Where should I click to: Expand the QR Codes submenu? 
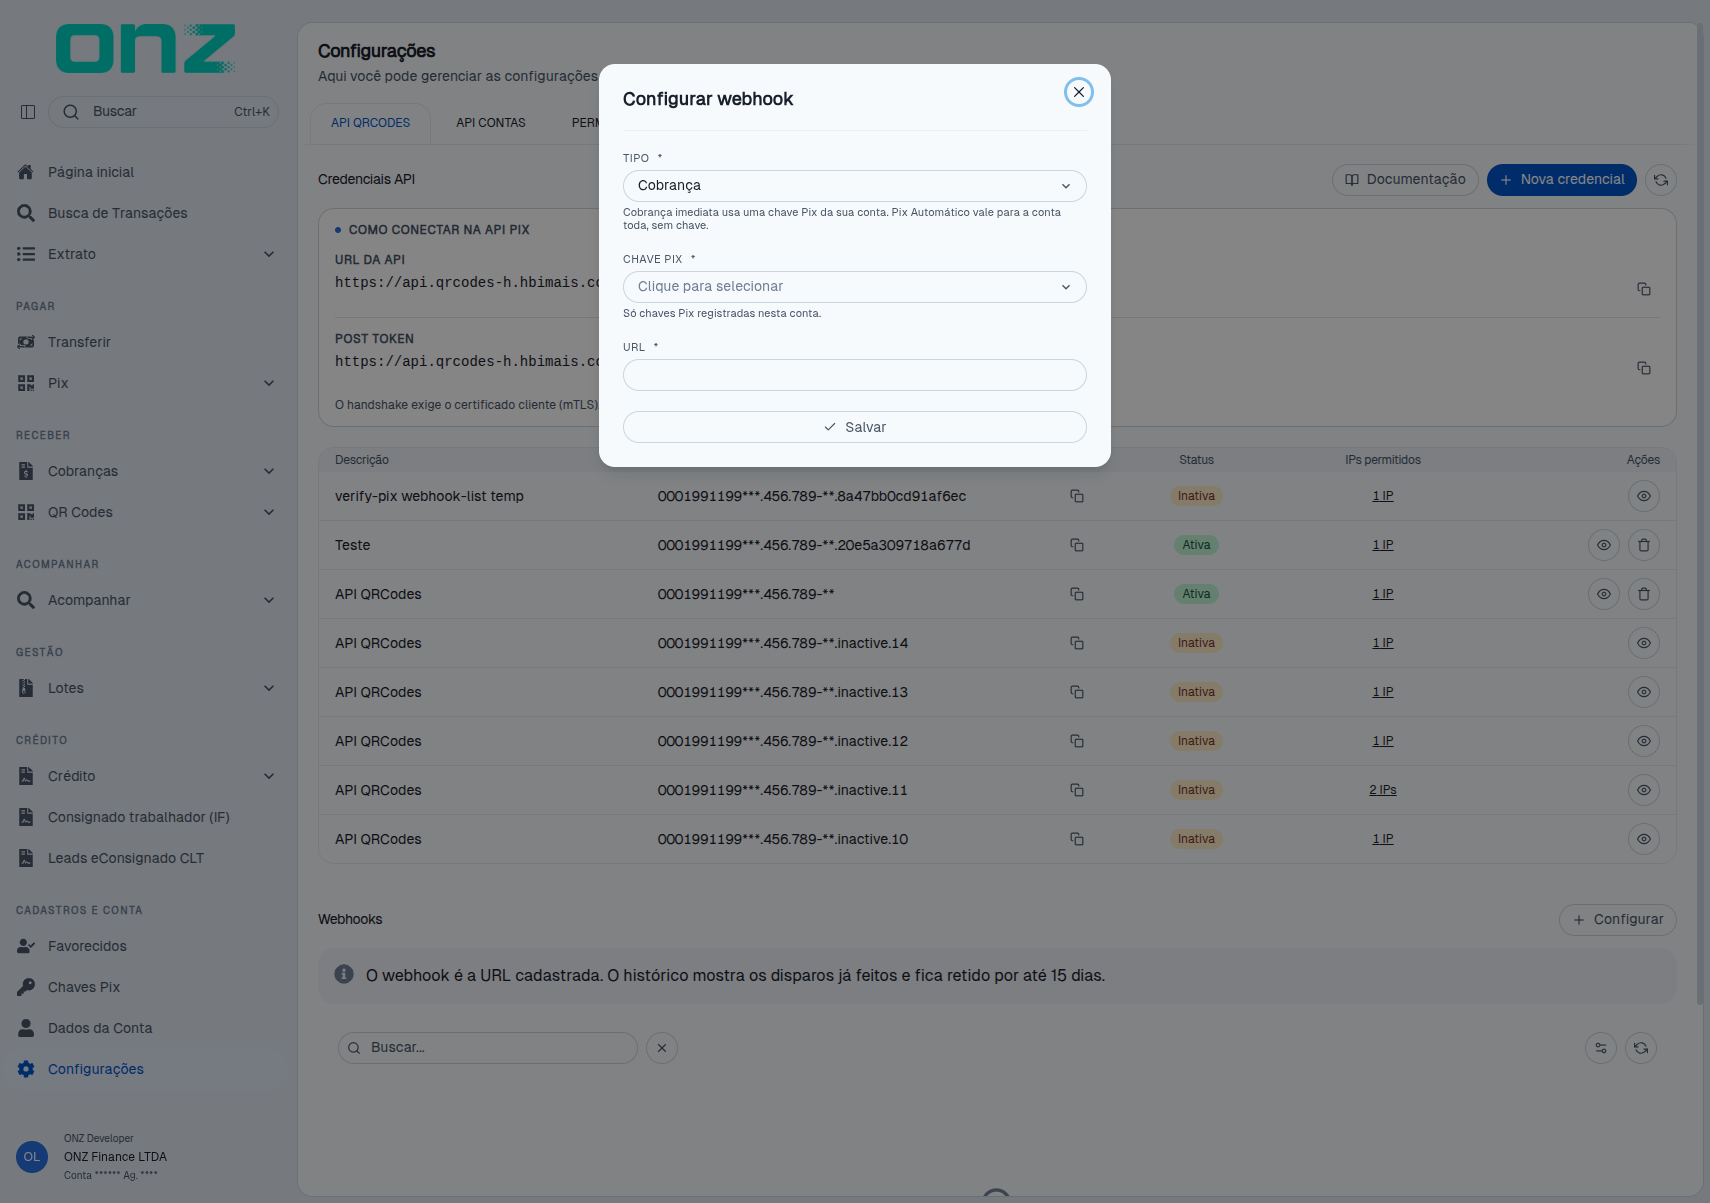click(x=147, y=512)
